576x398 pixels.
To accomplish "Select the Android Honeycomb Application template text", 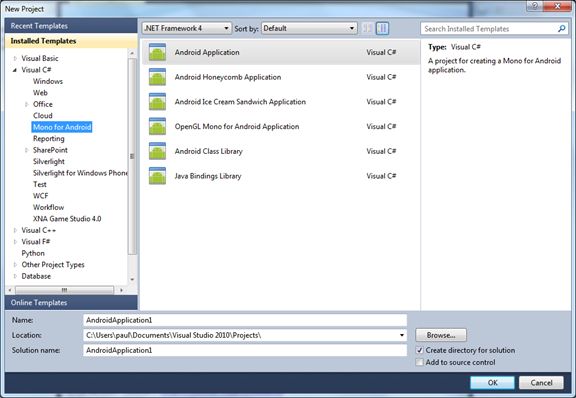I will coord(228,77).
